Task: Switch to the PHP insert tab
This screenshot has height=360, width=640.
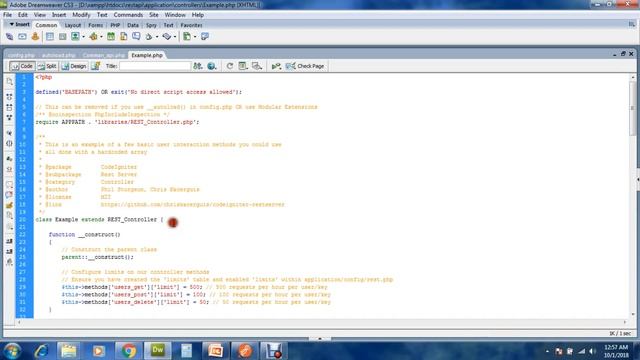Action: [x=115, y=25]
